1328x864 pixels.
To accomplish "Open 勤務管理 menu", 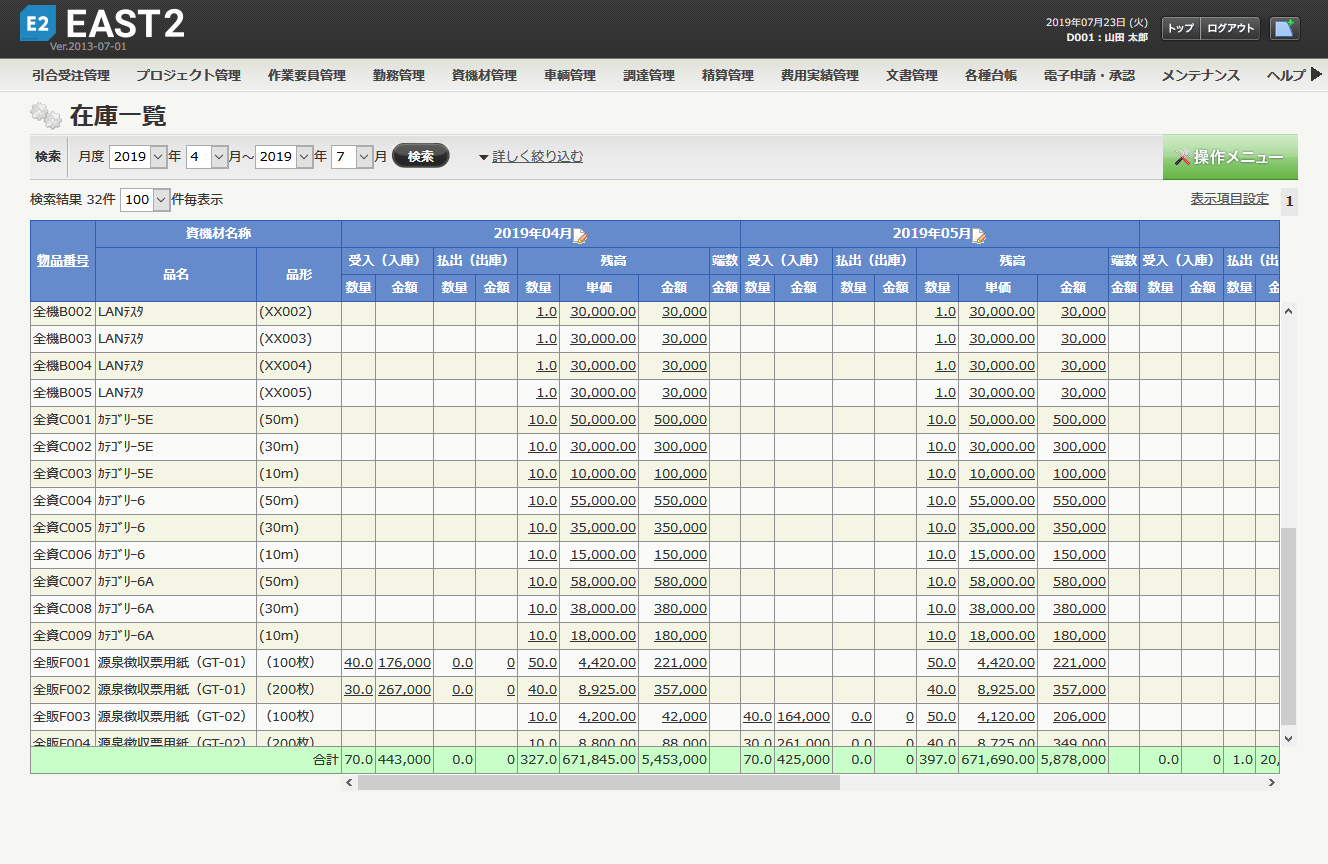I will 398,75.
